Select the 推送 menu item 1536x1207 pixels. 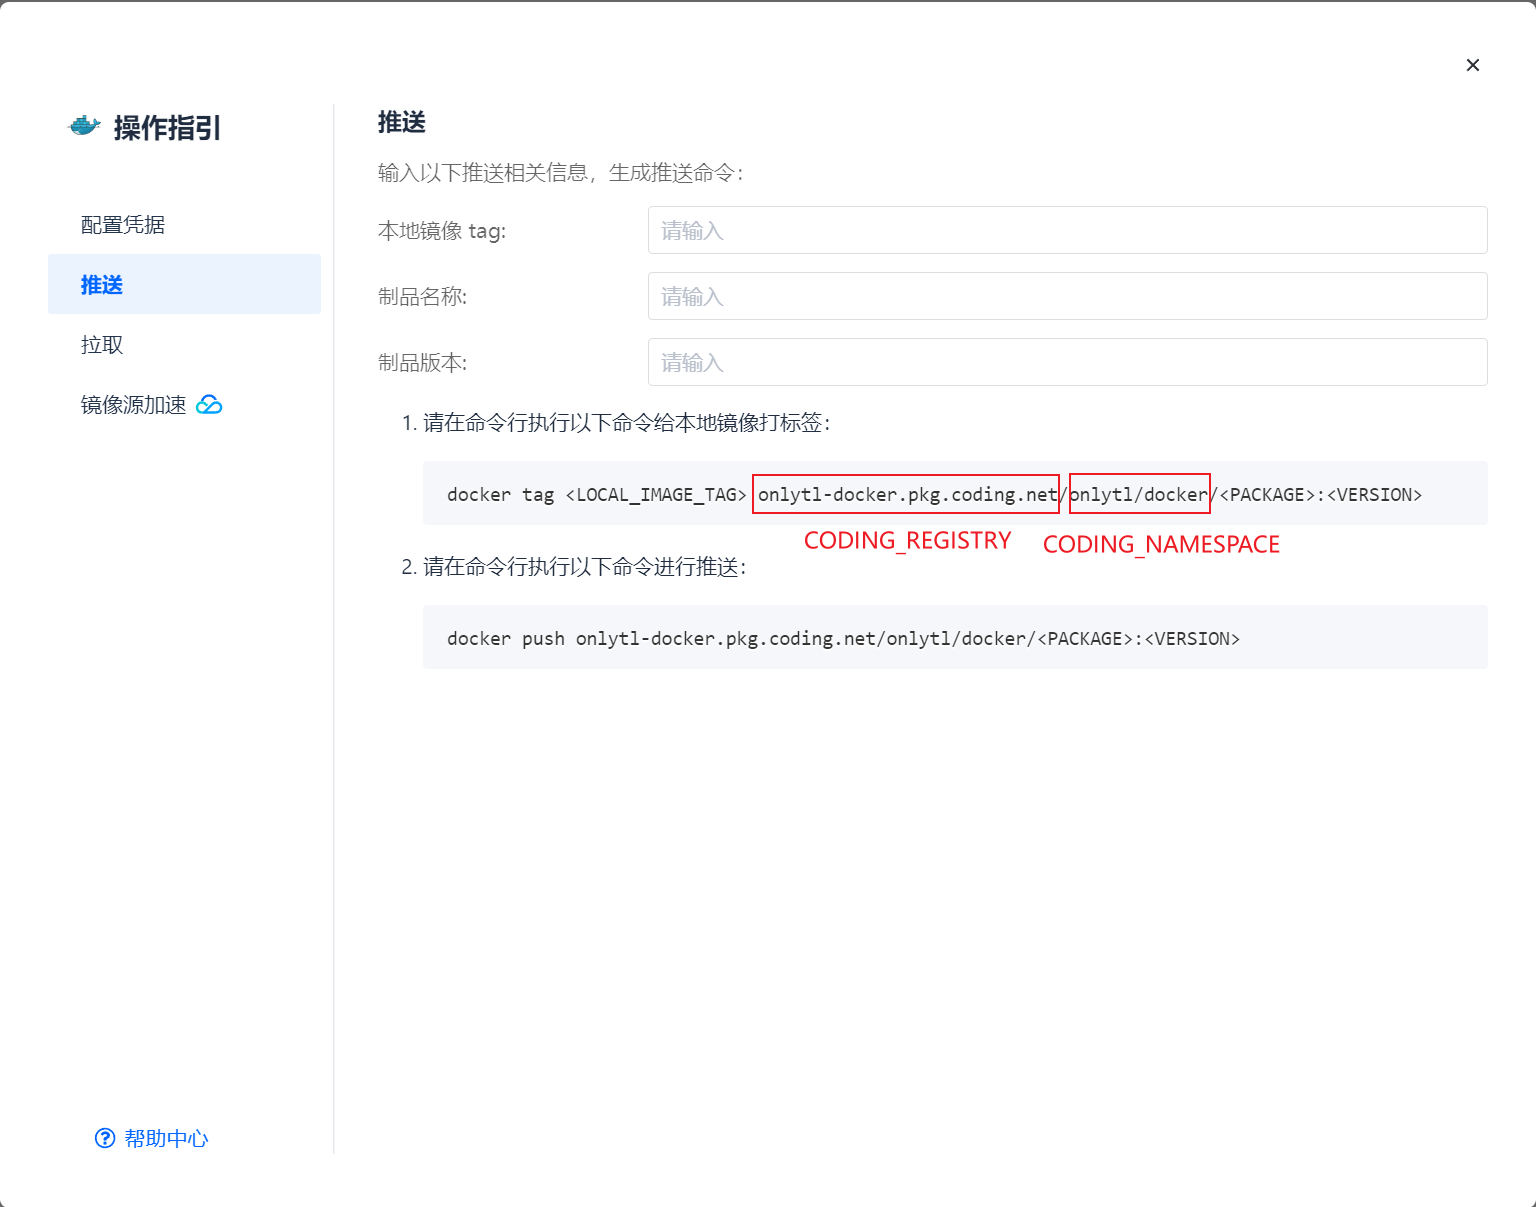(x=184, y=284)
